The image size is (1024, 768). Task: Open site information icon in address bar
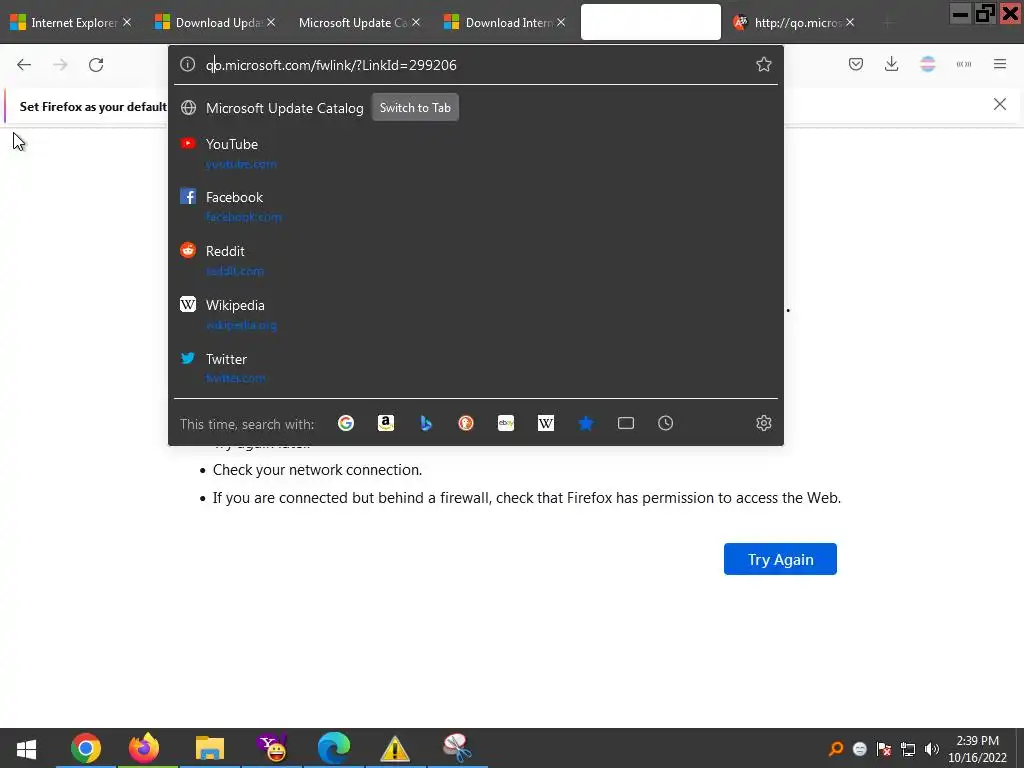point(187,64)
